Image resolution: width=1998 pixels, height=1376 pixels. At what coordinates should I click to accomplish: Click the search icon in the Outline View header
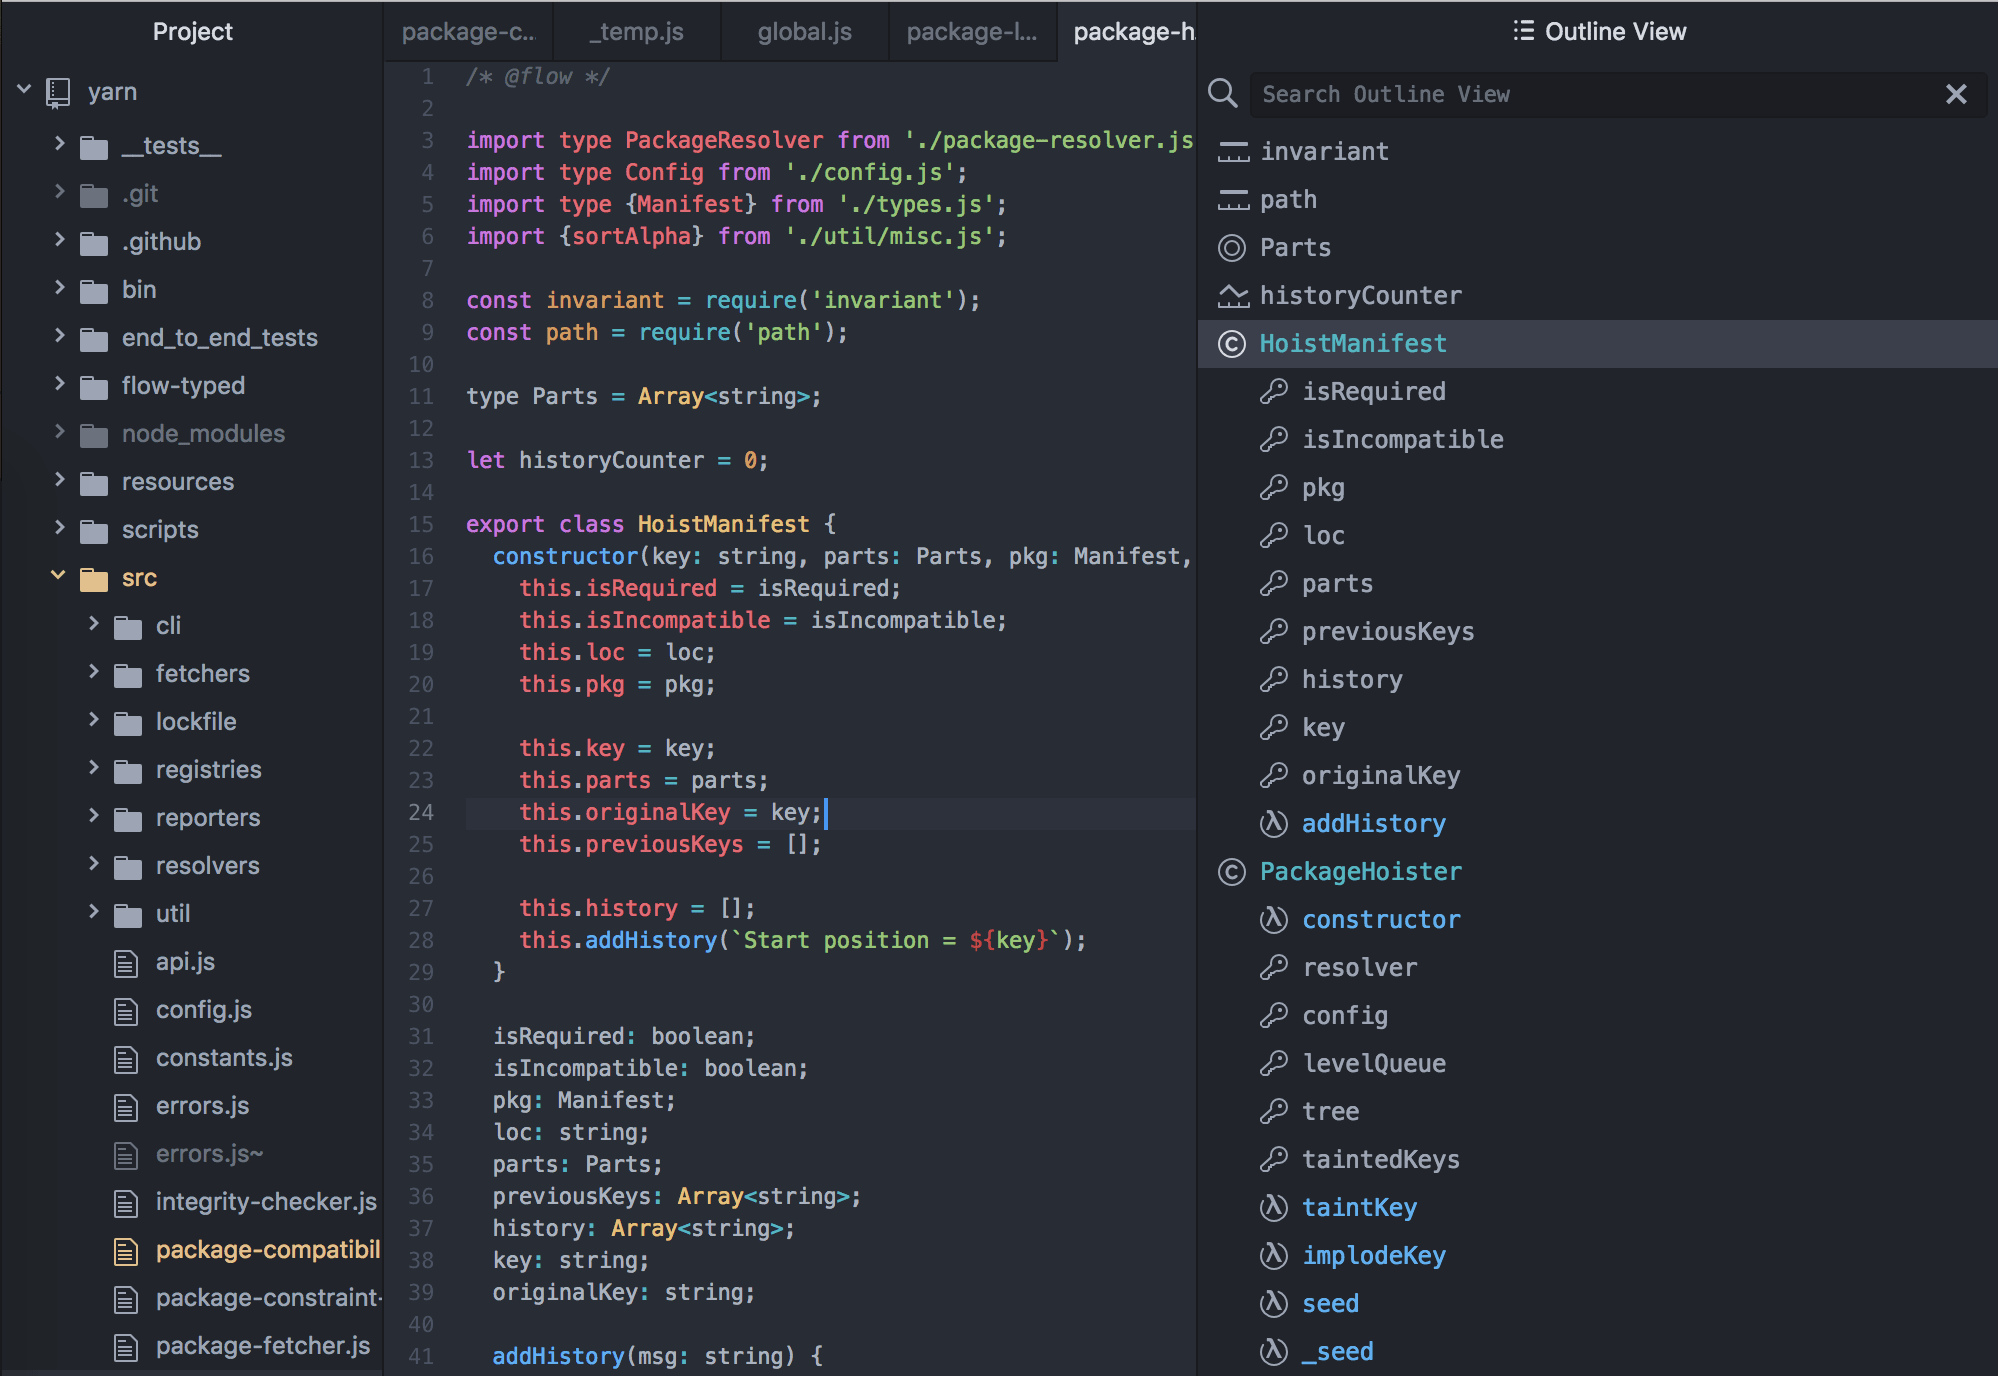1223,93
